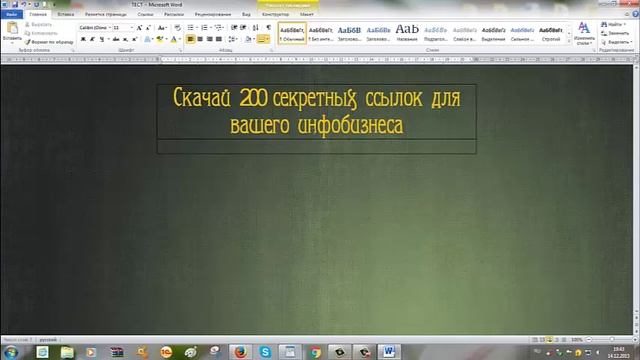Screen dimensions: 640x360
Task: Open the Word Help icon
Action: click(636, 14)
